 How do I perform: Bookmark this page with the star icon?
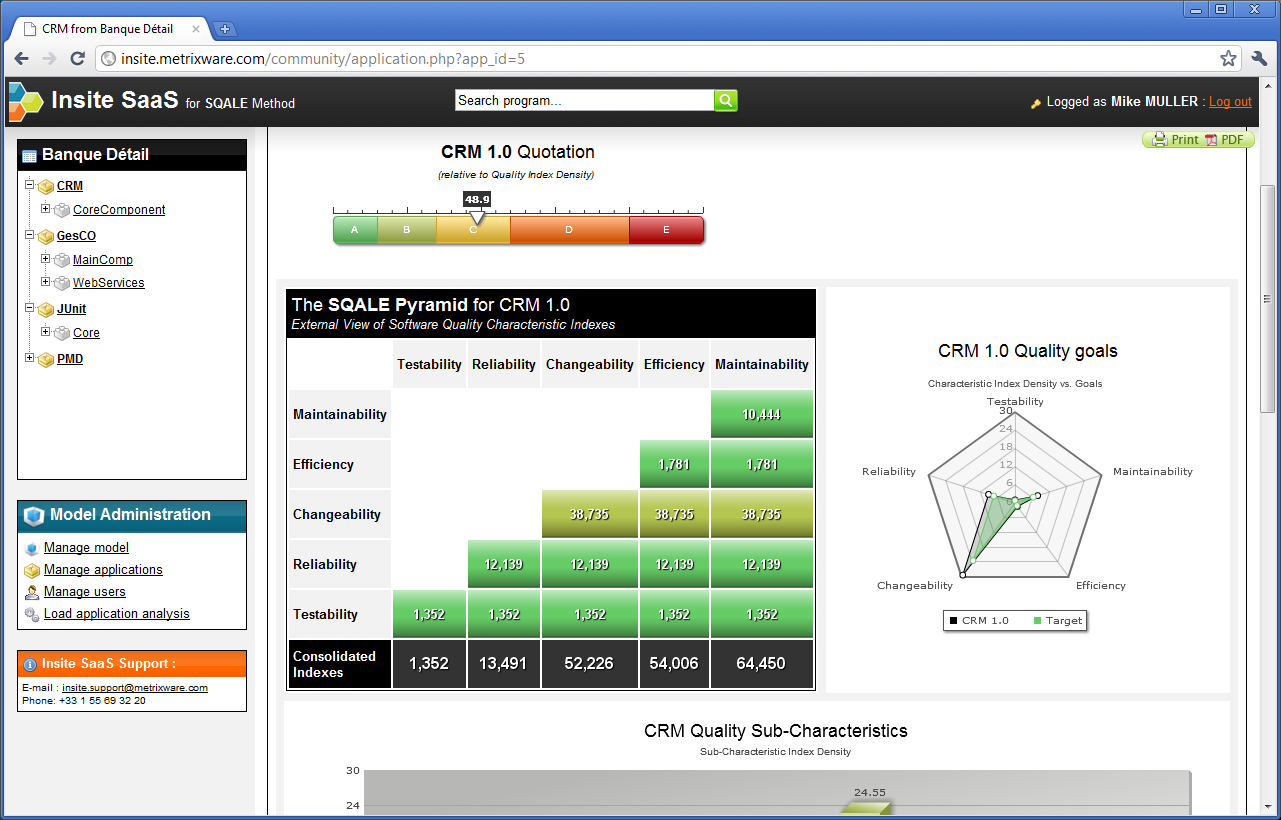point(1228,59)
